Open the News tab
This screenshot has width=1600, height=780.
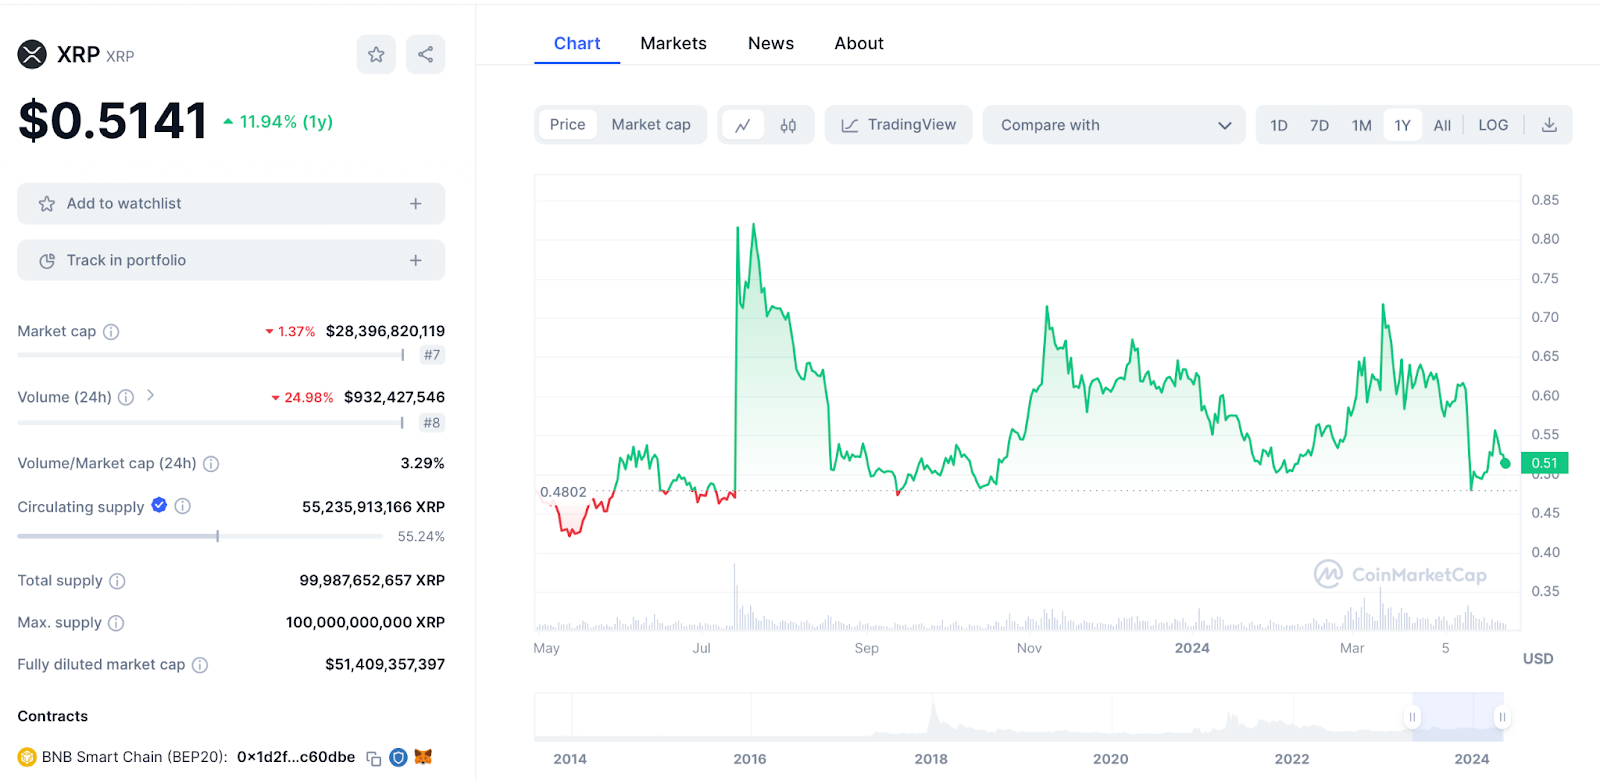(771, 44)
